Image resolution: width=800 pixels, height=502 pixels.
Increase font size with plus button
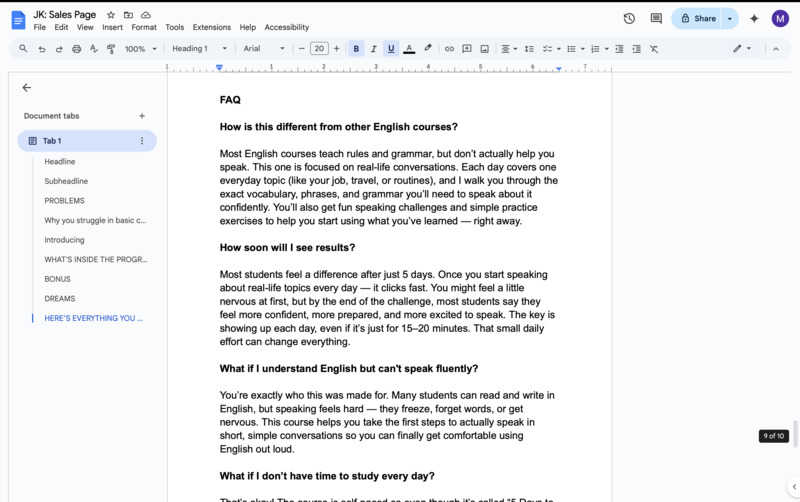pos(336,48)
